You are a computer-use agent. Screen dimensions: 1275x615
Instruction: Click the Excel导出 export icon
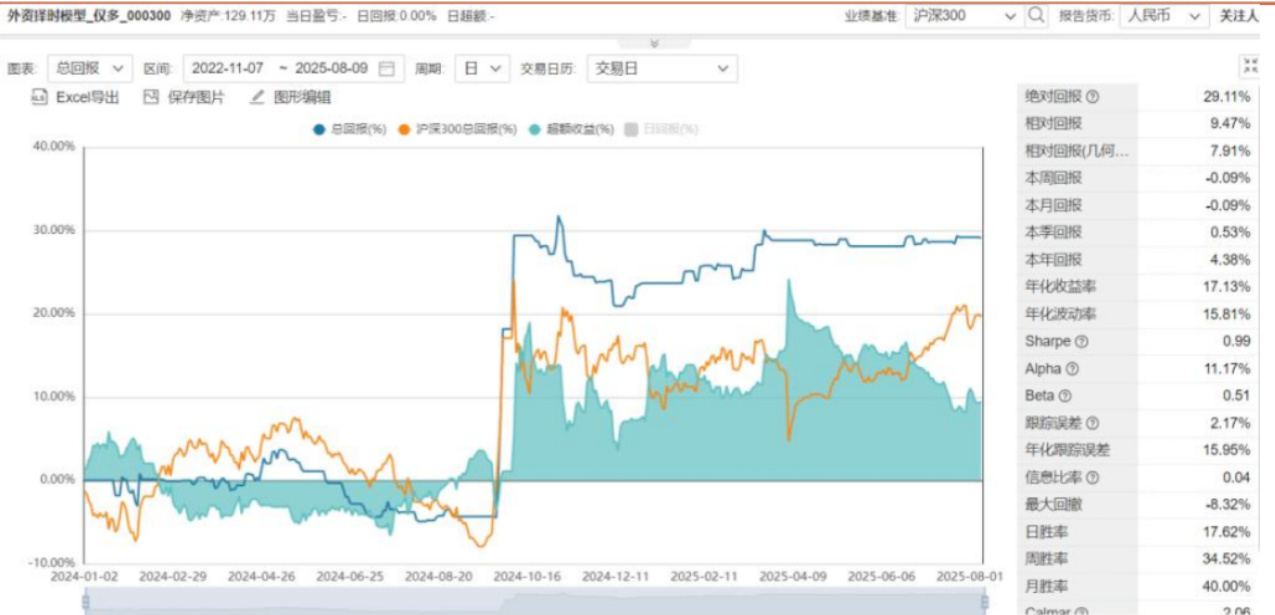[40, 97]
